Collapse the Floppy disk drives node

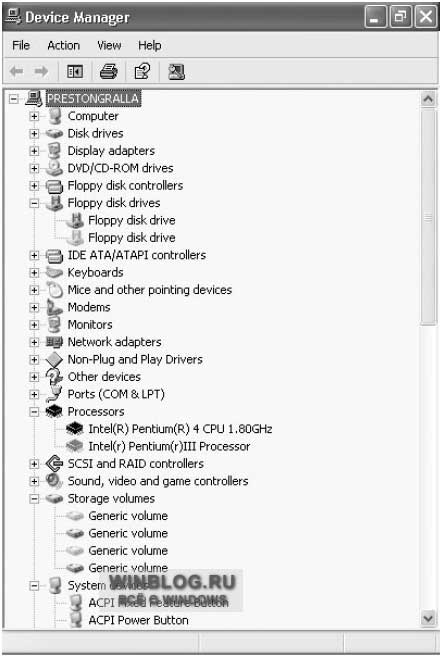(34, 203)
